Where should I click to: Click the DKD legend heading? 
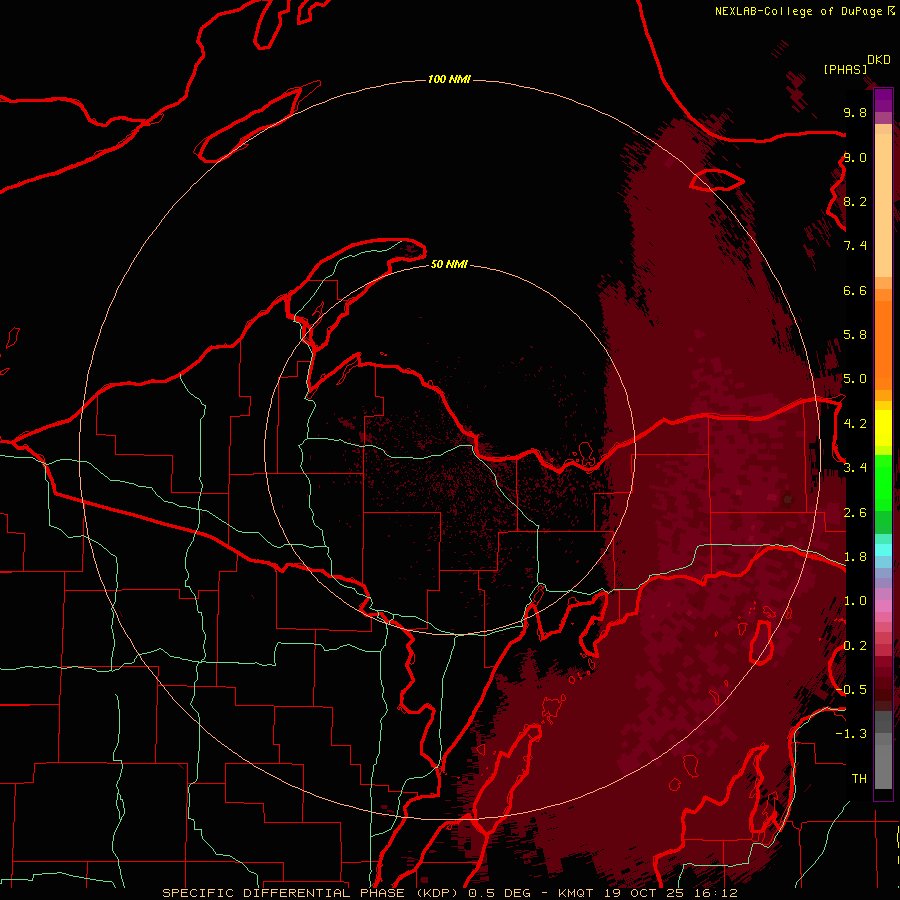click(x=879, y=60)
